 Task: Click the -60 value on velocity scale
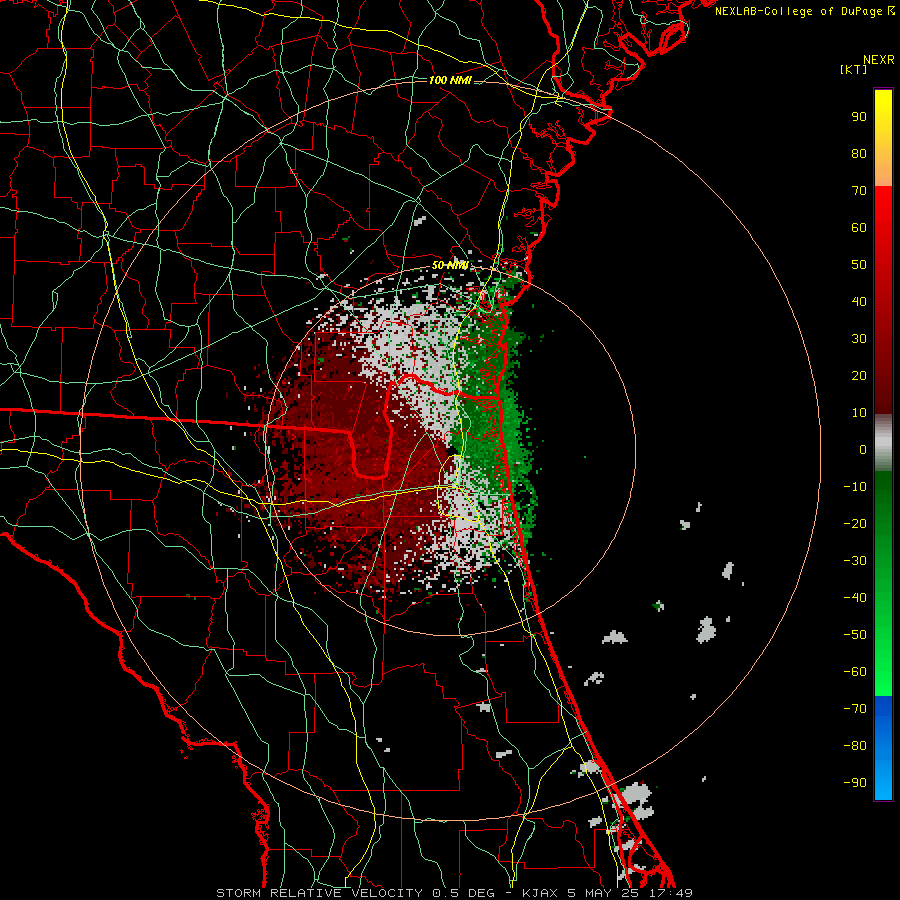point(855,672)
